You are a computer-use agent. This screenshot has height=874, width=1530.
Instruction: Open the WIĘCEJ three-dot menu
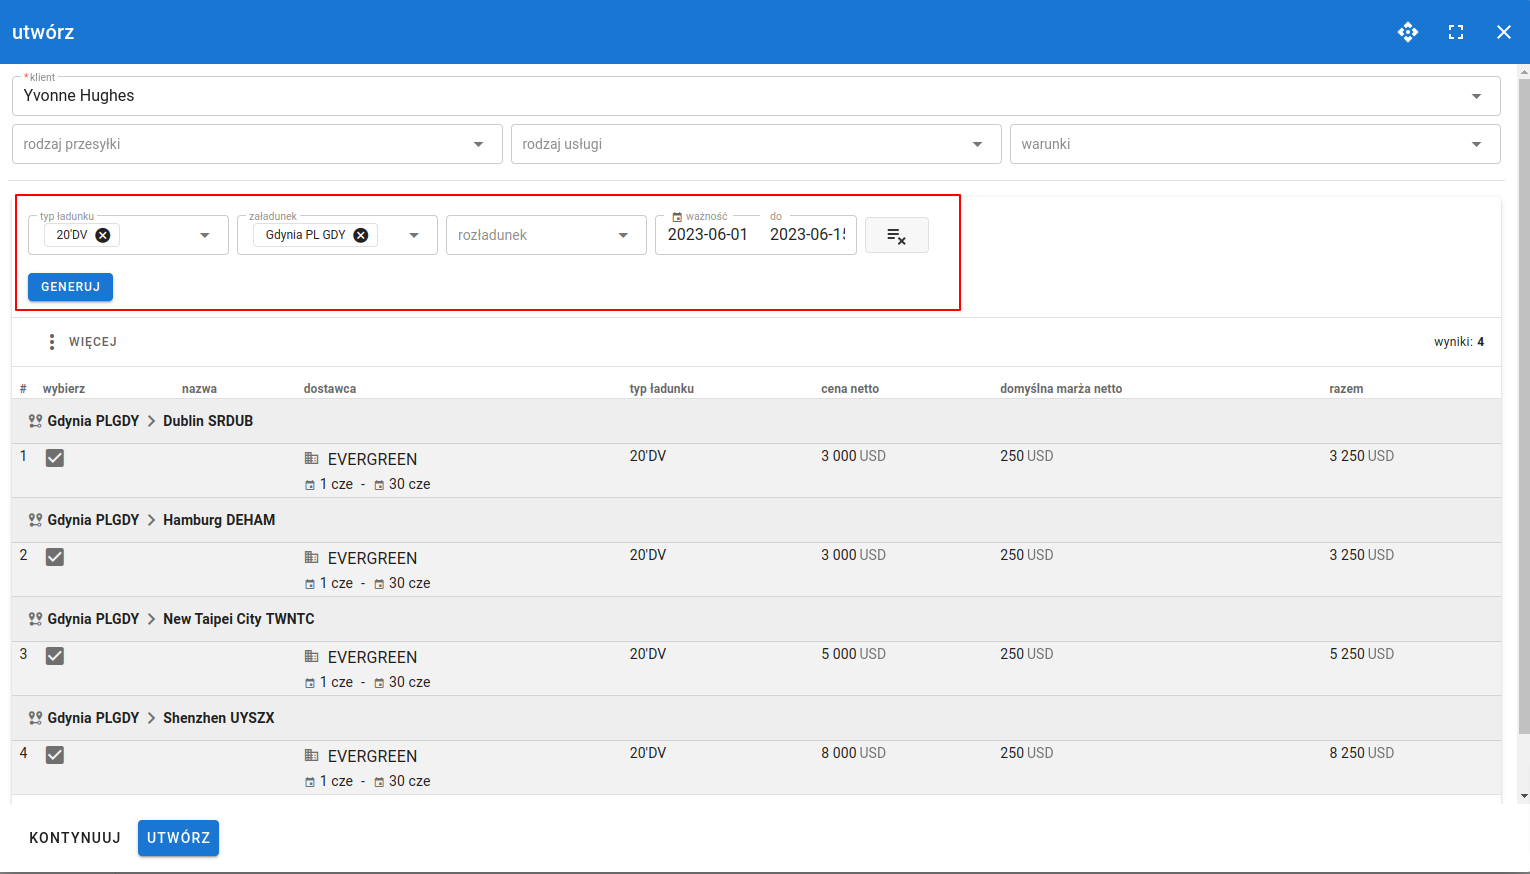(52, 342)
